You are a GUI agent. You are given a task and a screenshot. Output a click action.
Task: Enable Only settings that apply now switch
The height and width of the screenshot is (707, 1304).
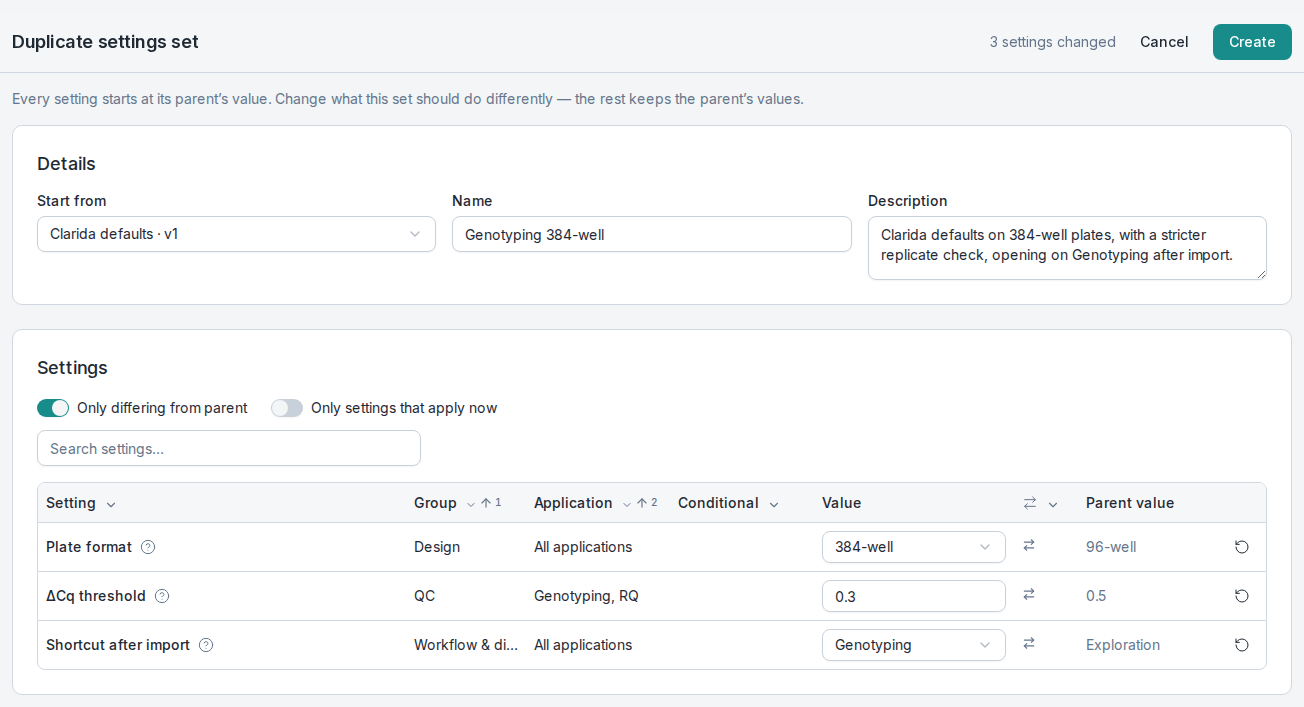(287, 408)
